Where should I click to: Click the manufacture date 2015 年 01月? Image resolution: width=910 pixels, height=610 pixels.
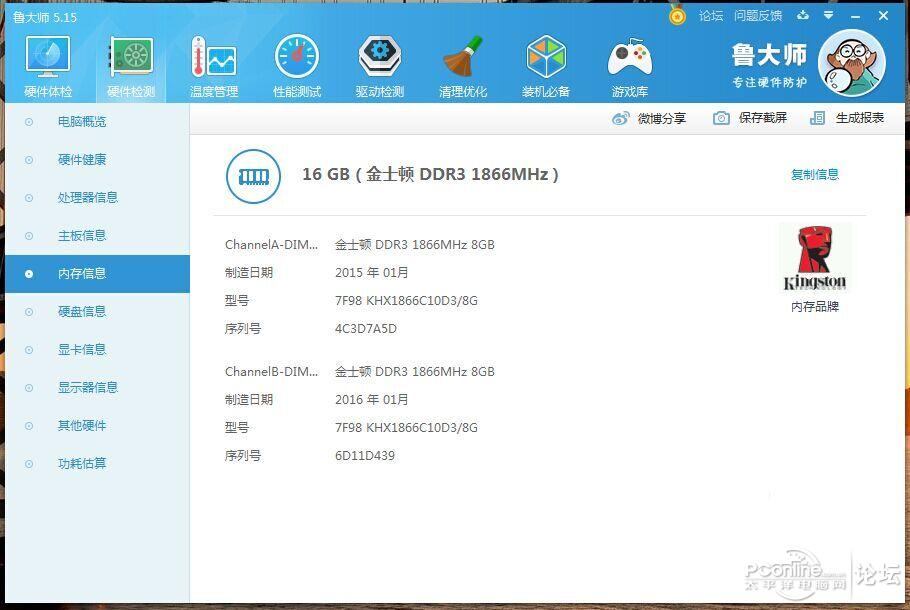[x=371, y=273]
